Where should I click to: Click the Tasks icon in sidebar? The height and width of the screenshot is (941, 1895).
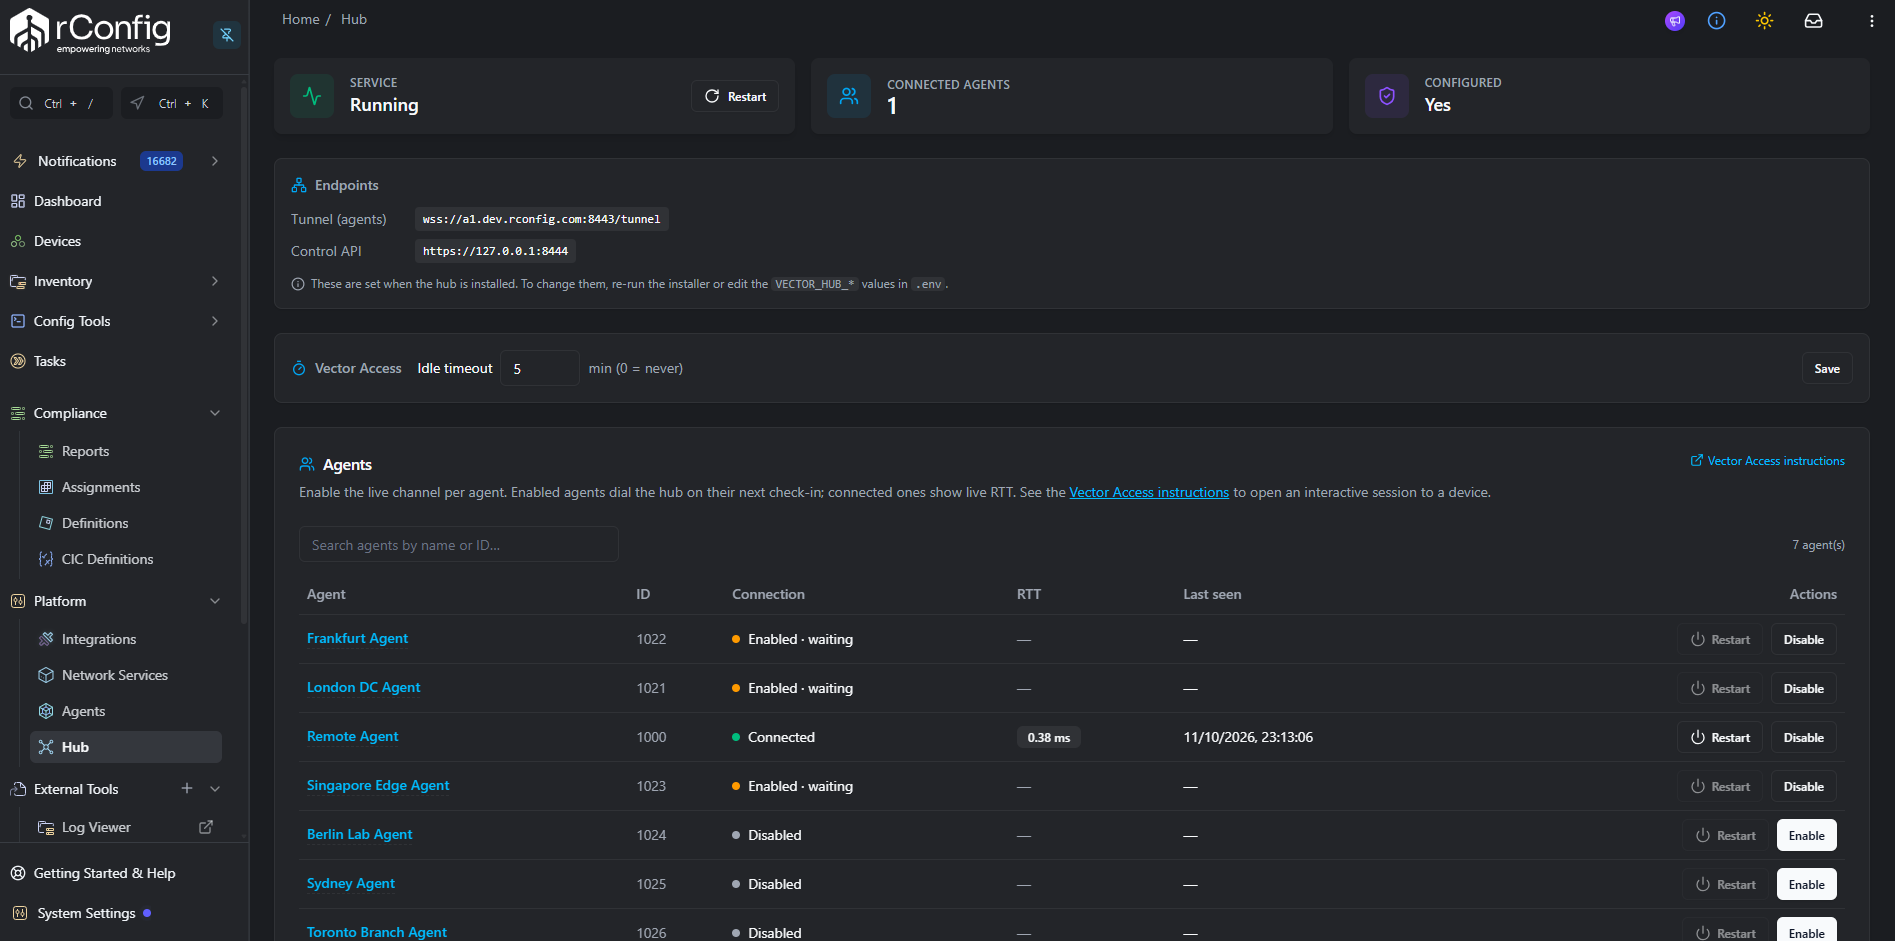tap(18, 361)
